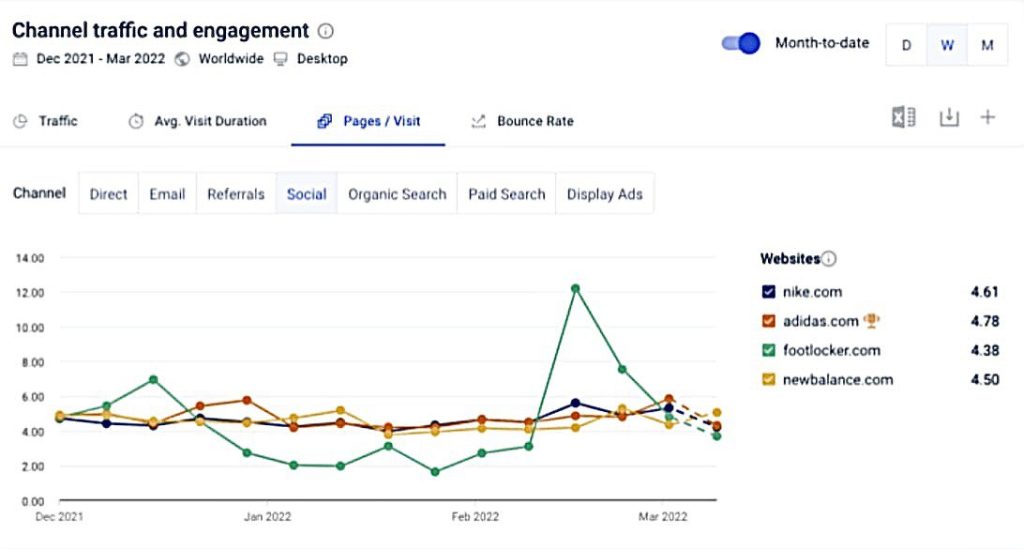This screenshot has width=1024, height=549.
Task: Set granularity to Monthly with M button
Action: coord(986,45)
